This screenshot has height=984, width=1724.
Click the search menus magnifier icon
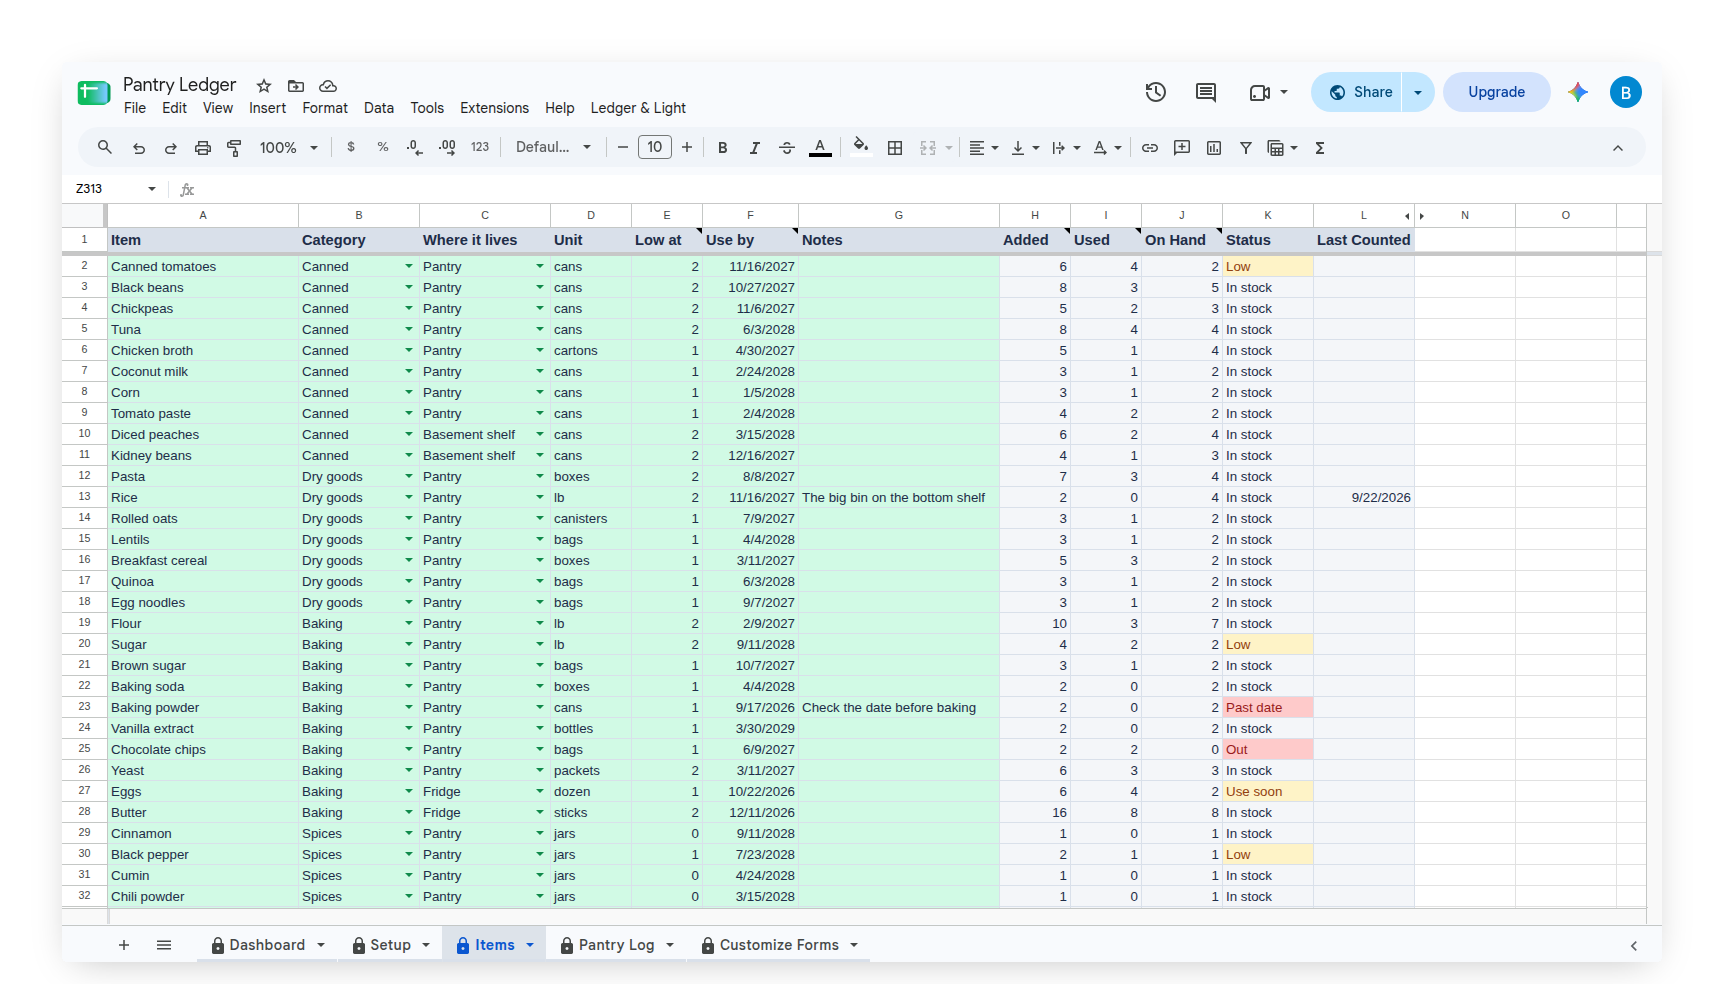[105, 147]
